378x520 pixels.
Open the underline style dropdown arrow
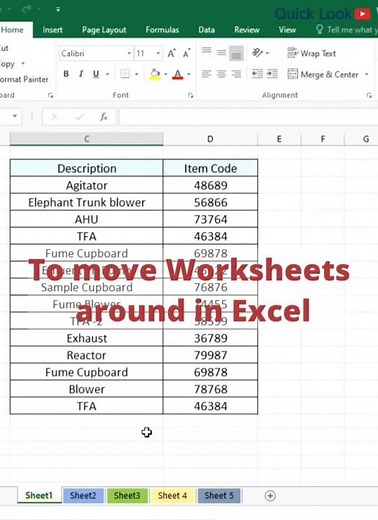(107, 74)
